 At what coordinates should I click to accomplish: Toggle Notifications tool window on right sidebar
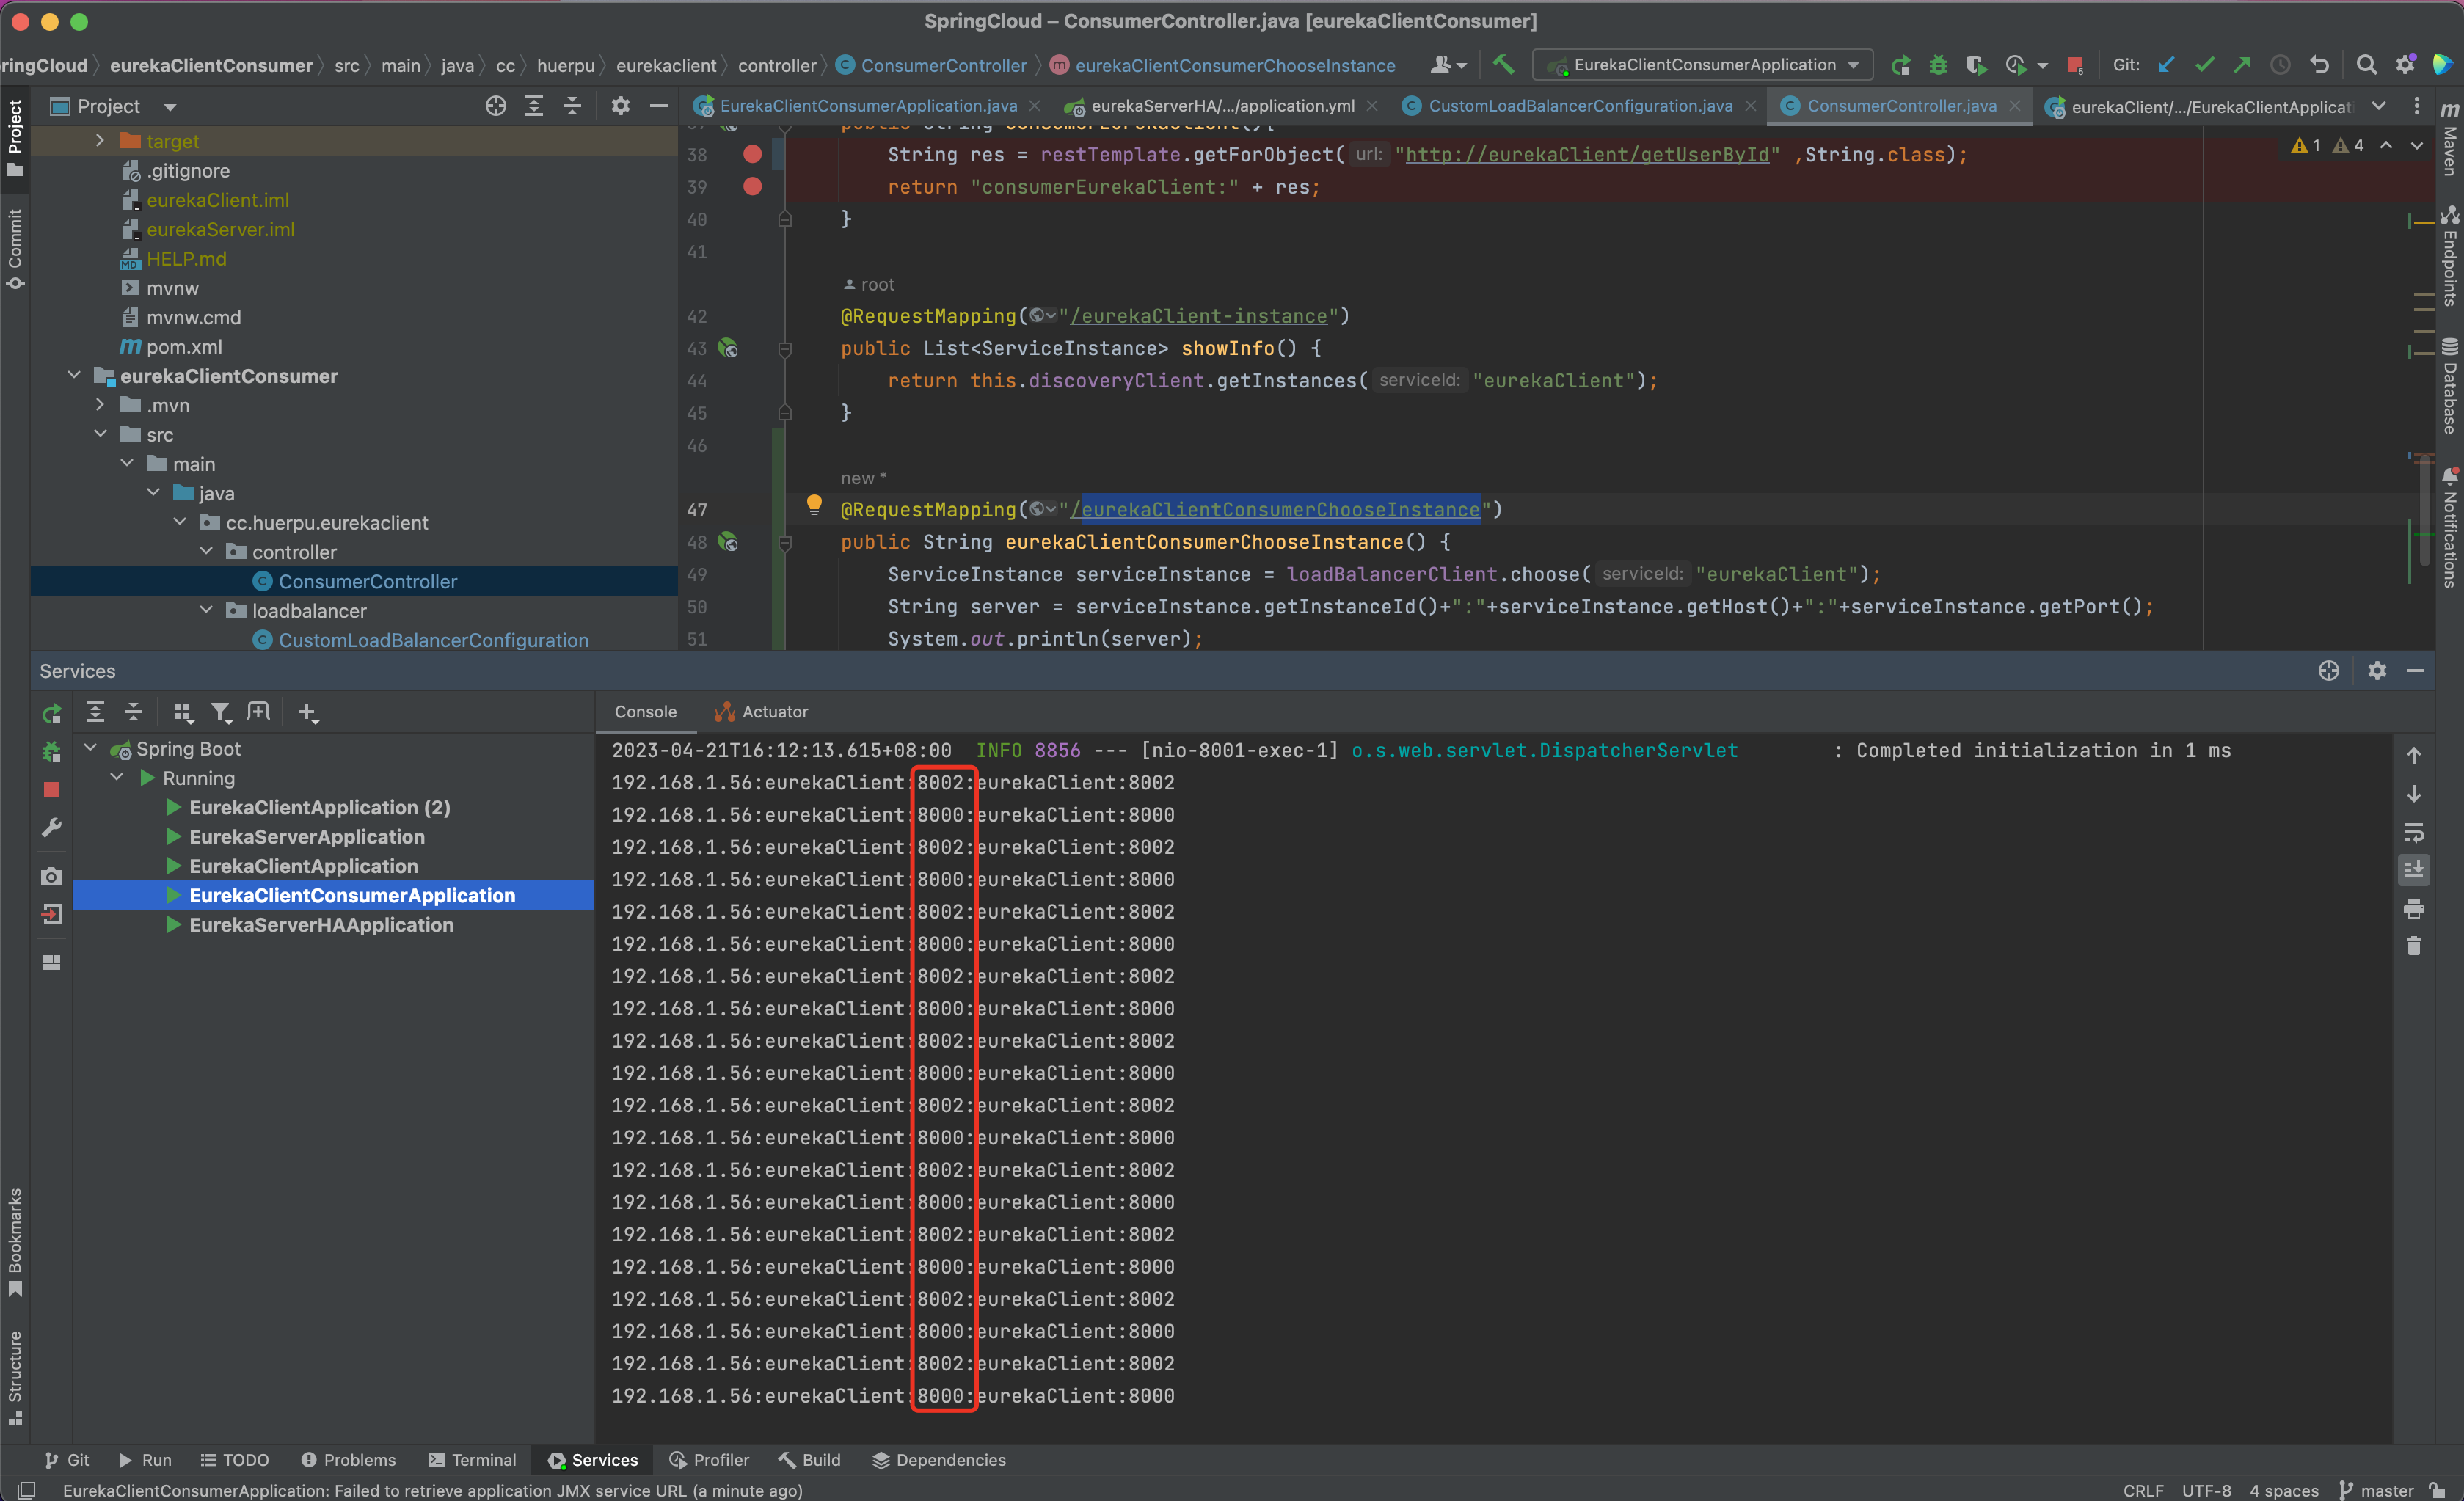pos(2449,528)
